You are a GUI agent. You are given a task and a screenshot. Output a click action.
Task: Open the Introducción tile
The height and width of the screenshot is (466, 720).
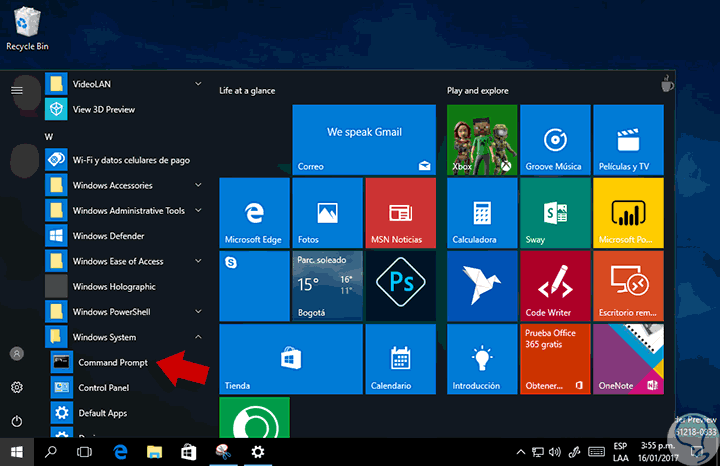coord(482,359)
